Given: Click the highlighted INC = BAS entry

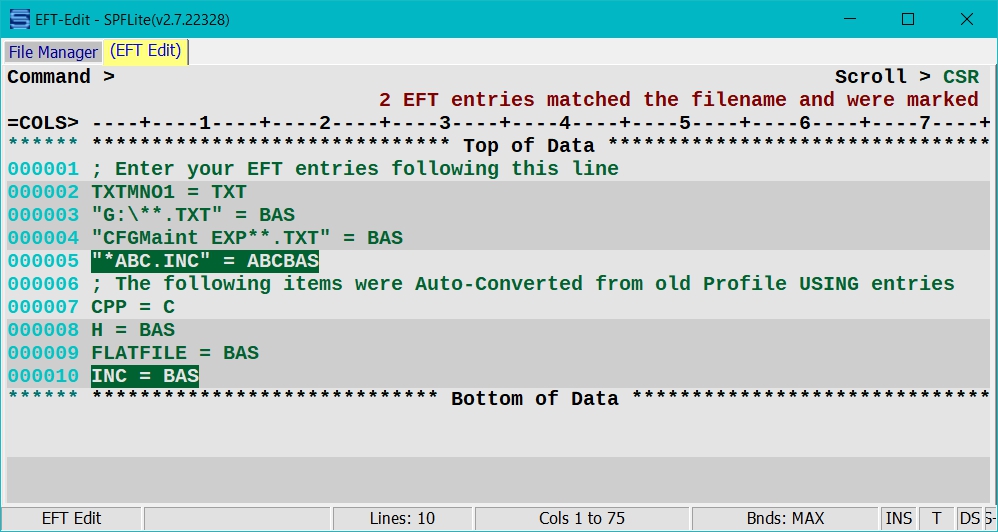Looking at the screenshot, I should tap(145, 376).
